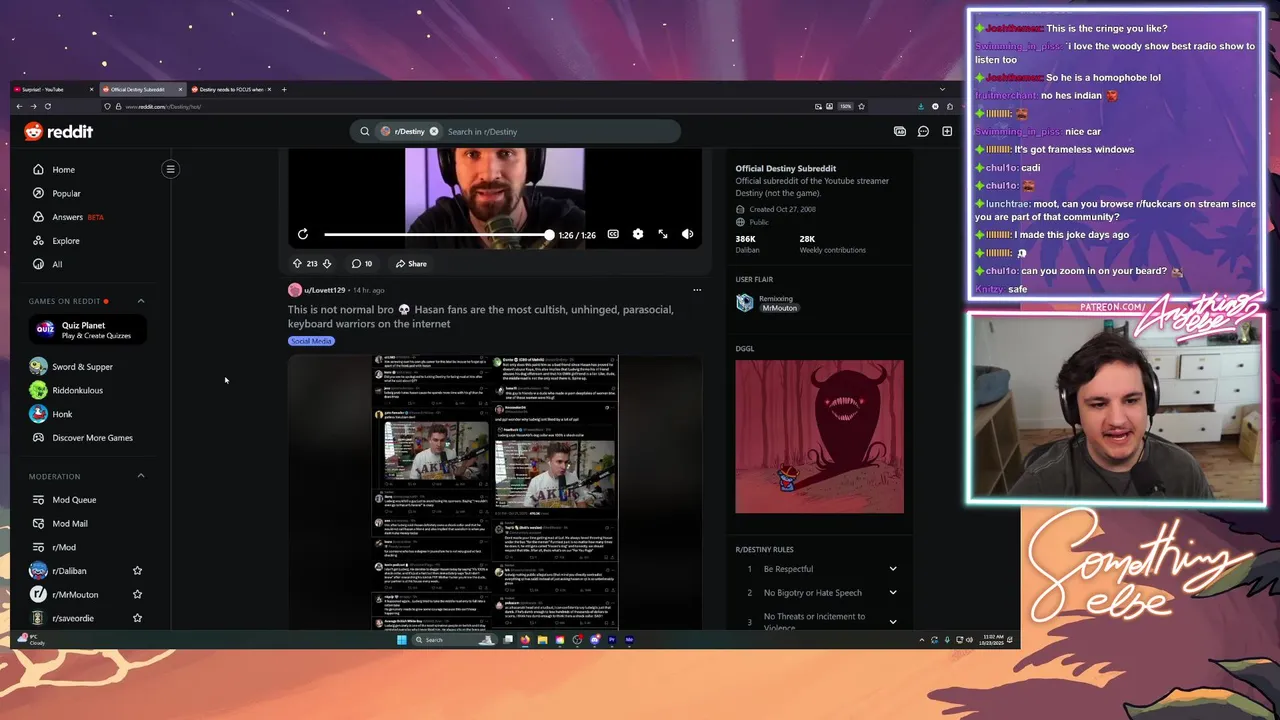
Task: Open the Hasan fans post title
Action: (481, 316)
